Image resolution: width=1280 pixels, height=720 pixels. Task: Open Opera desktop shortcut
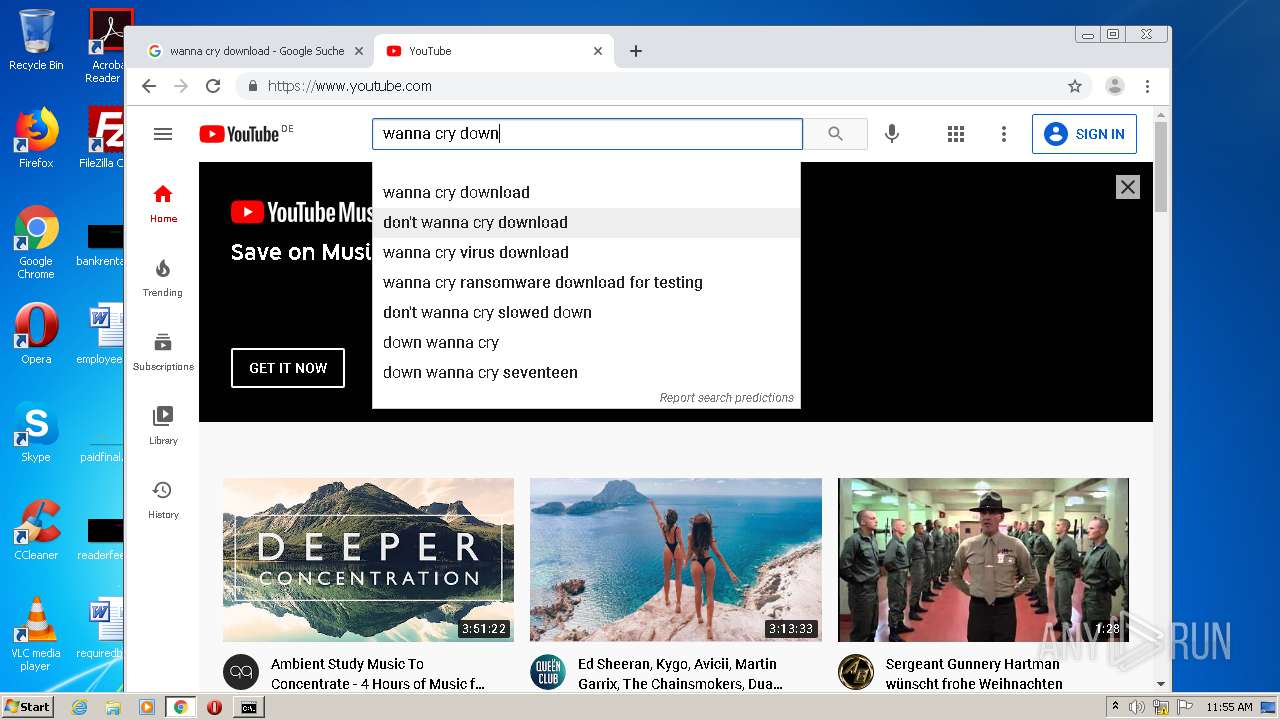(36, 334)
